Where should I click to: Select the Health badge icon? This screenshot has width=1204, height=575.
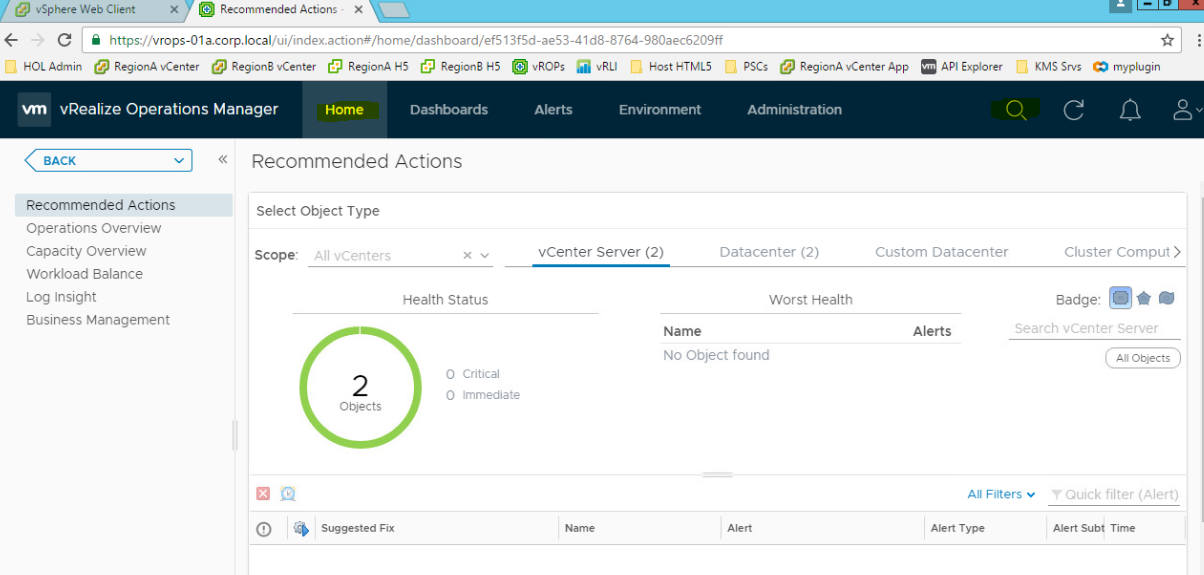click(x=1120, y=298)
